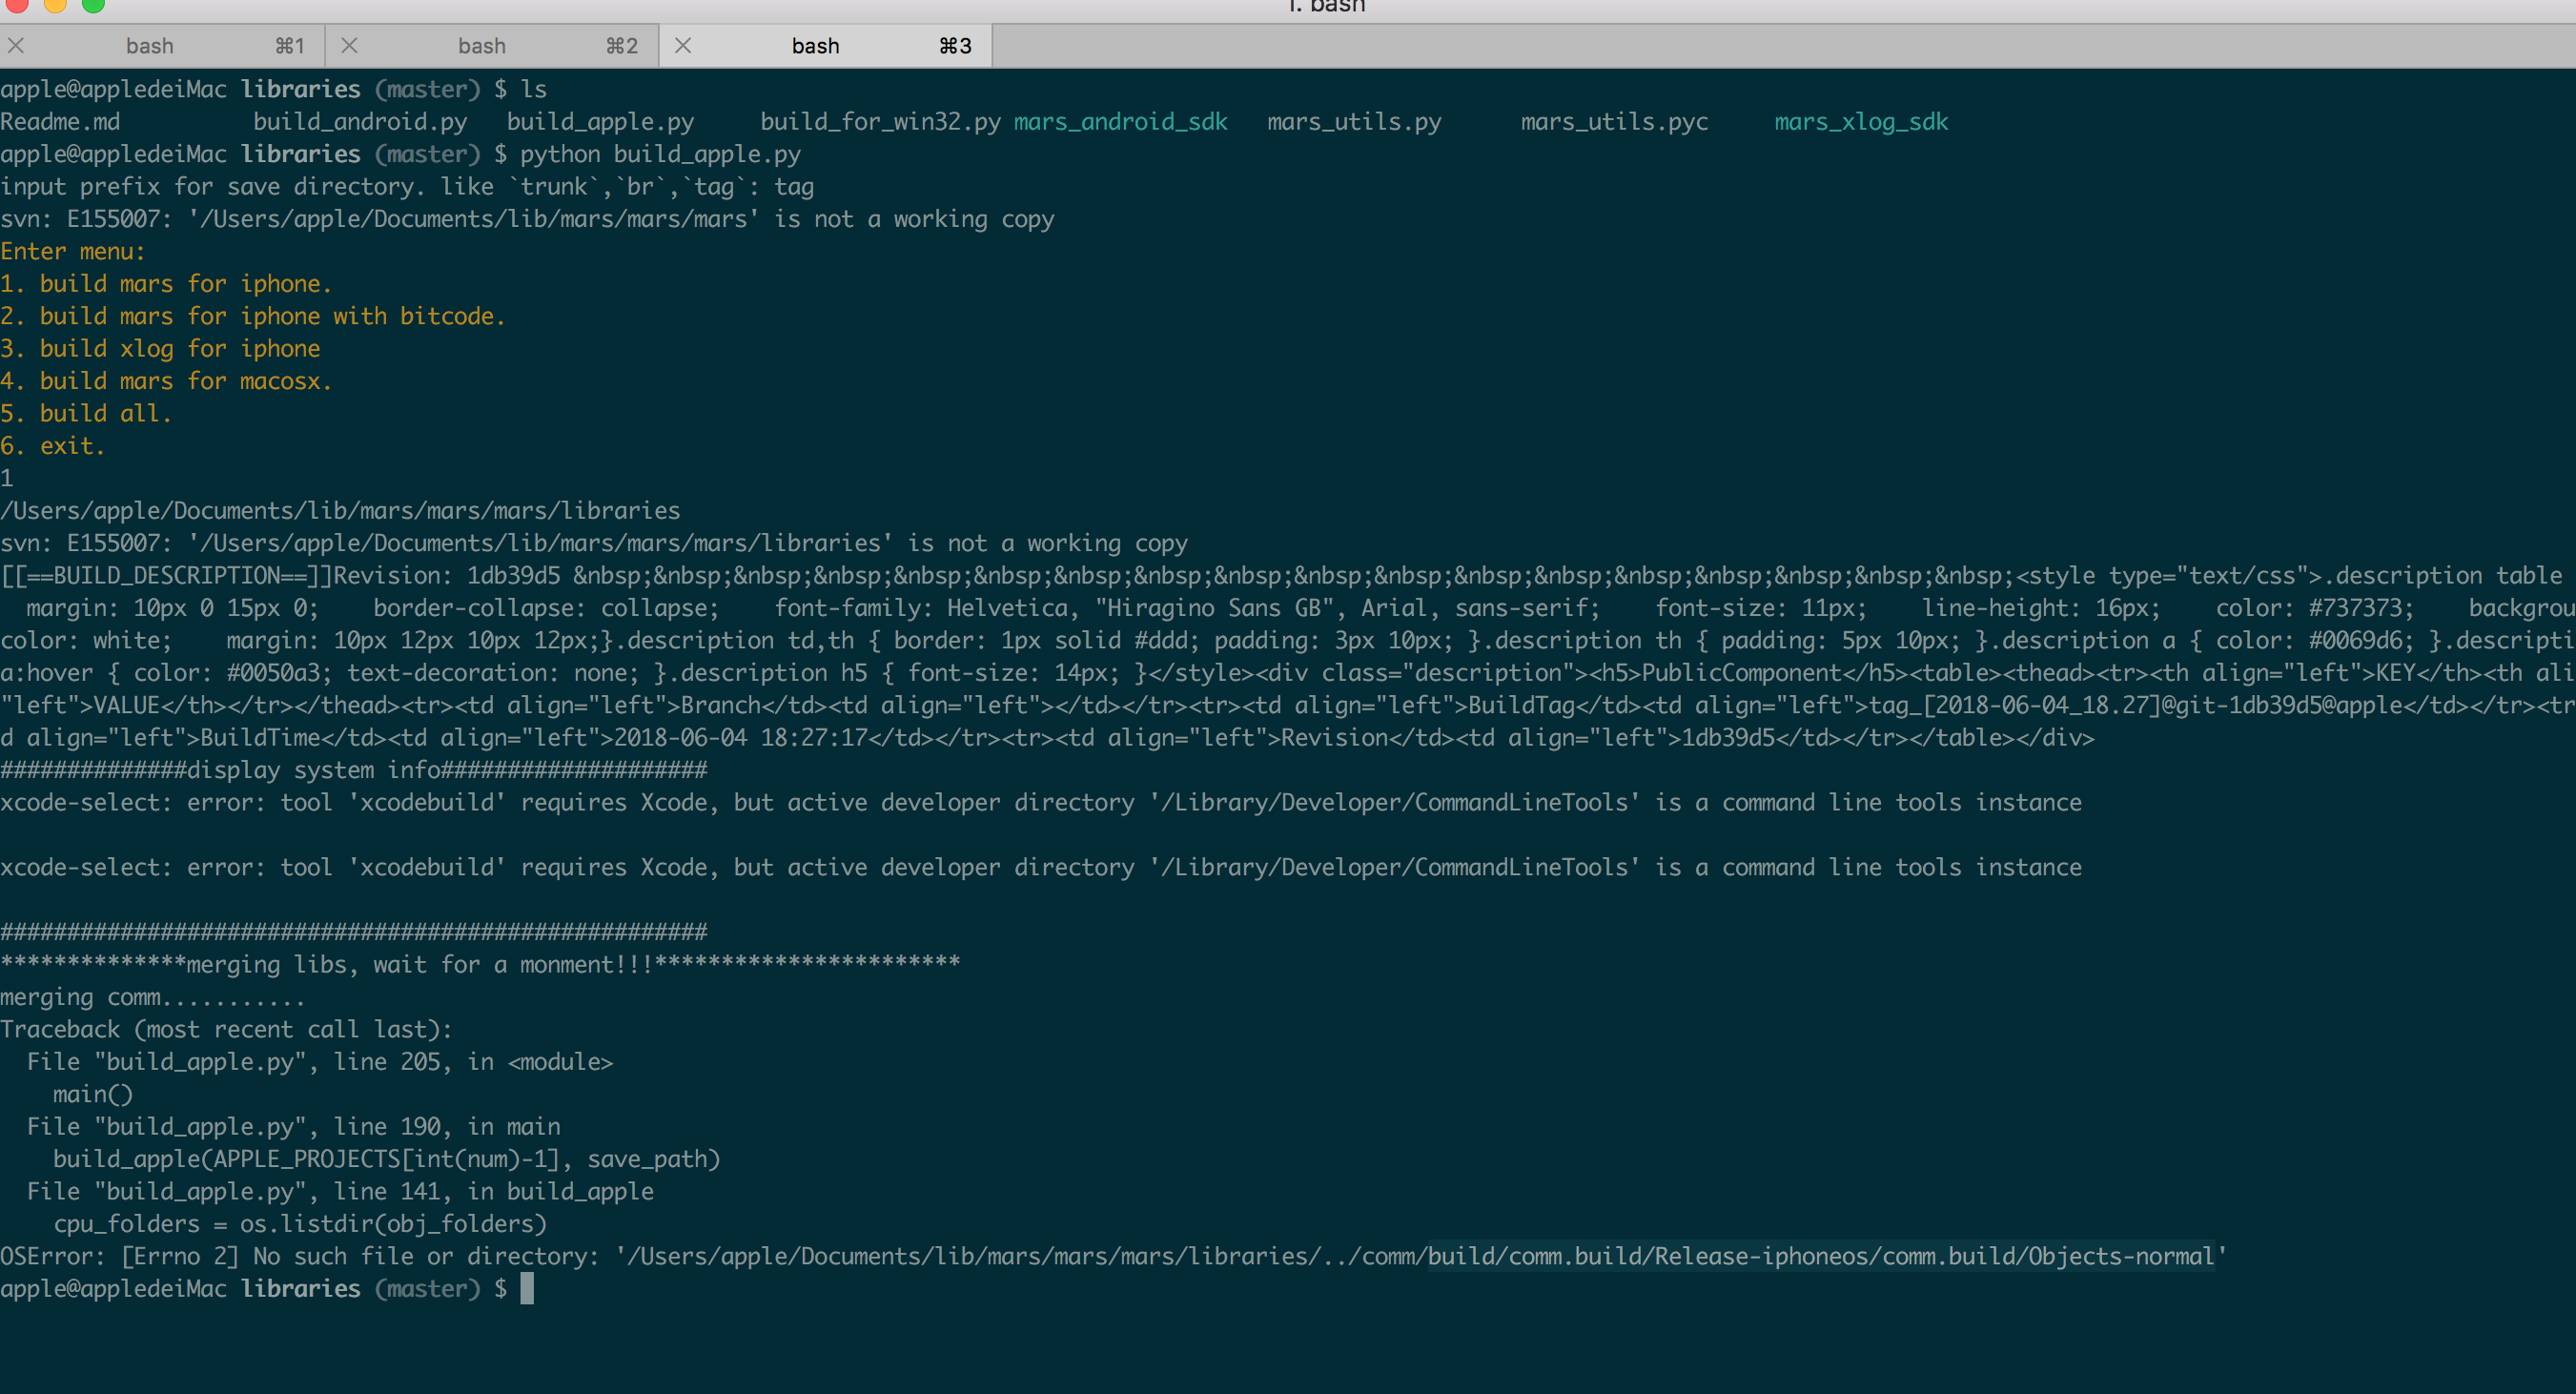
Task: Switch to the bash ⌘2 tab
Action: click(x=483, y=45)
